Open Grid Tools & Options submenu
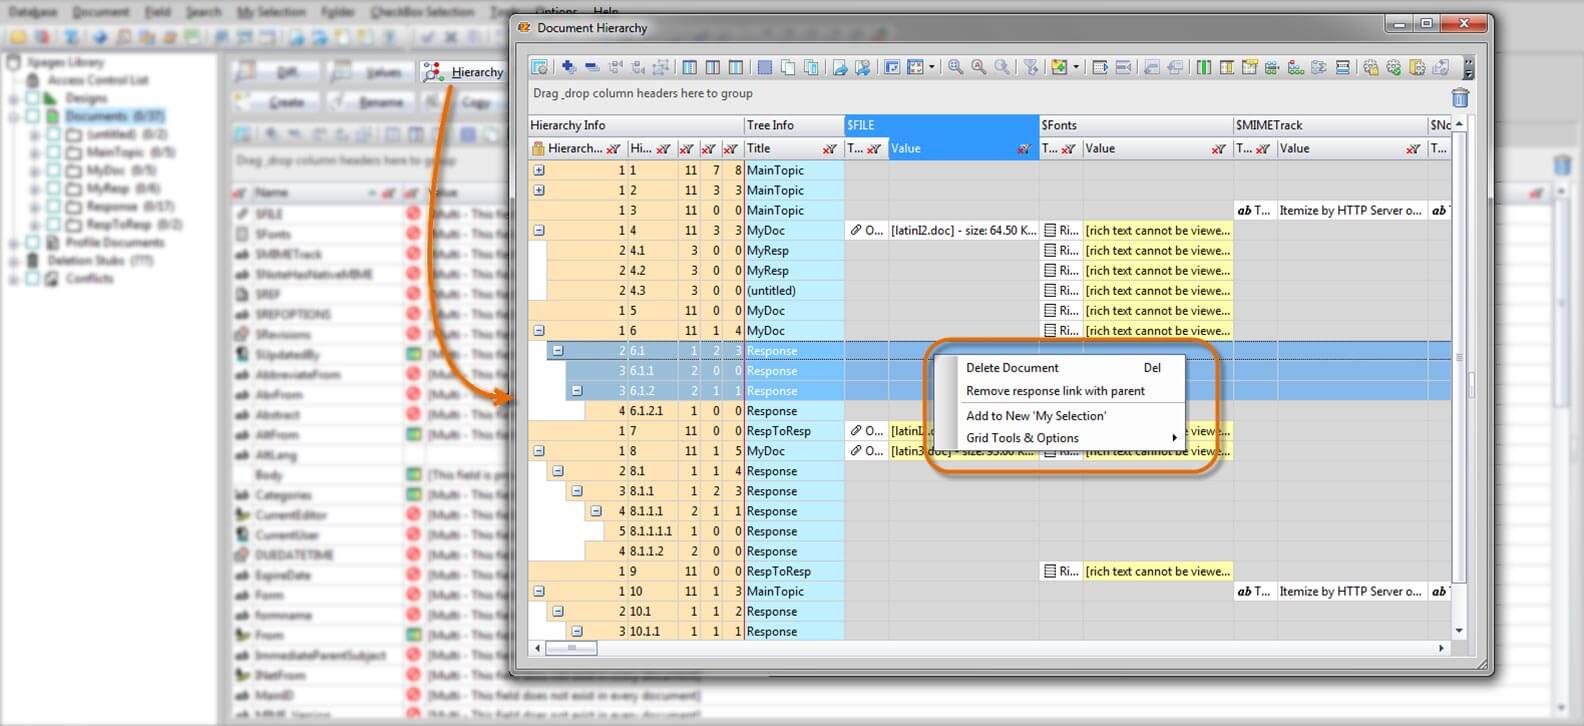Viewport: 1584px width, 726px height. (1022, 438)
